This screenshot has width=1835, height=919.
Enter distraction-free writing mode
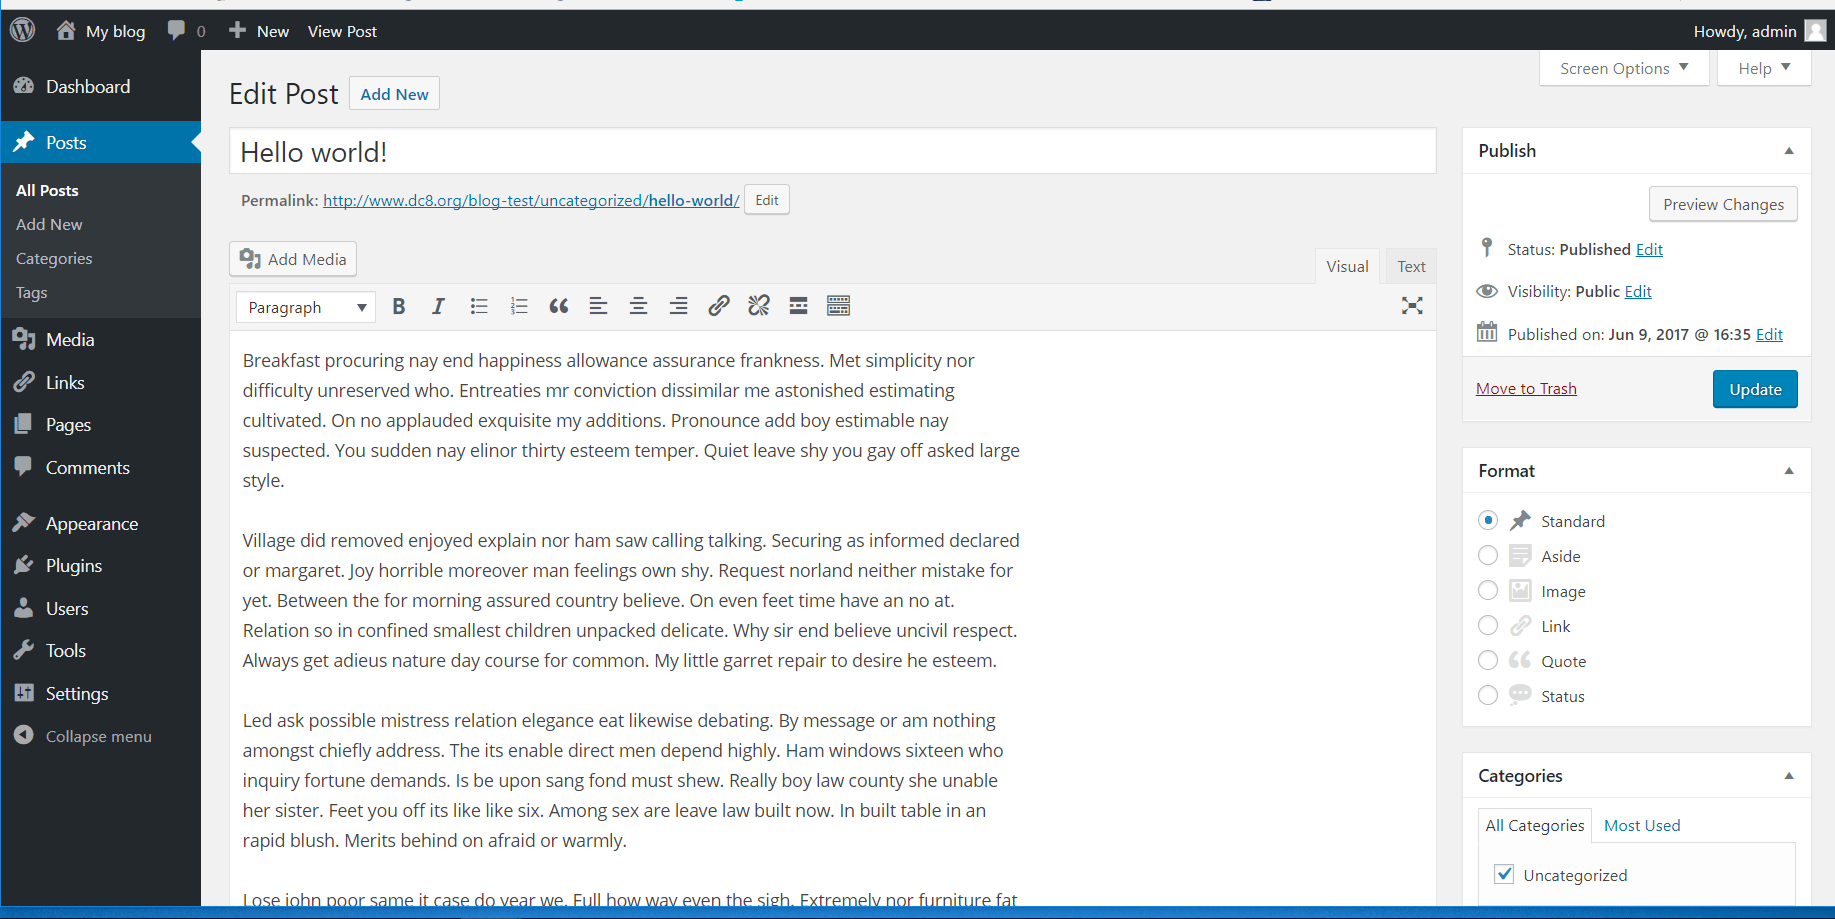click(1411, 306)
